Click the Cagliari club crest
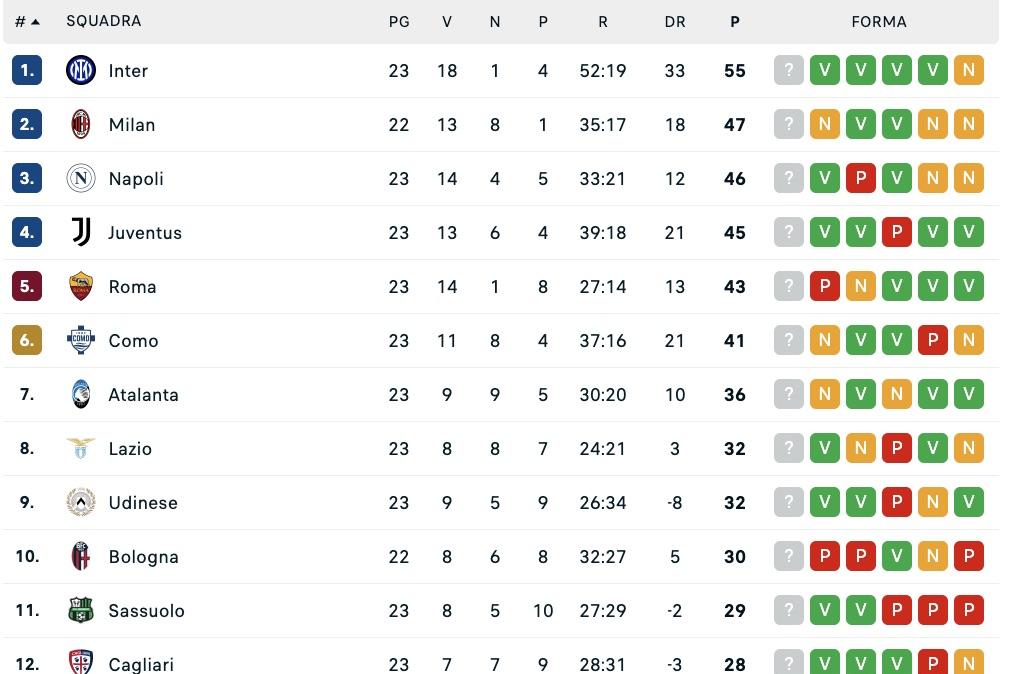1012x674 pixels. pyautogui.click(x=81, y=663)
